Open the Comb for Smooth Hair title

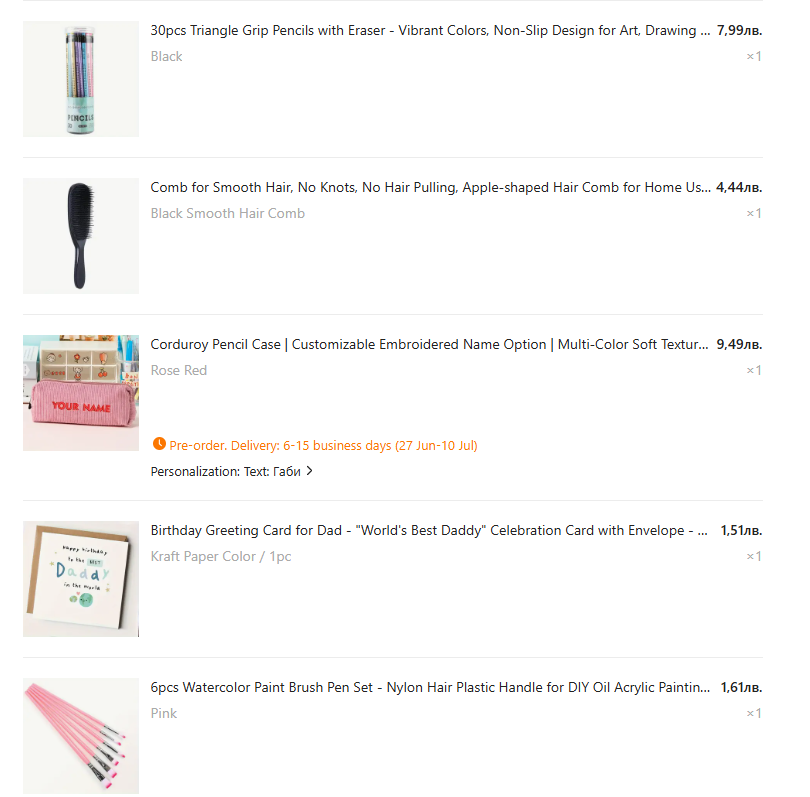coord(430,187)
